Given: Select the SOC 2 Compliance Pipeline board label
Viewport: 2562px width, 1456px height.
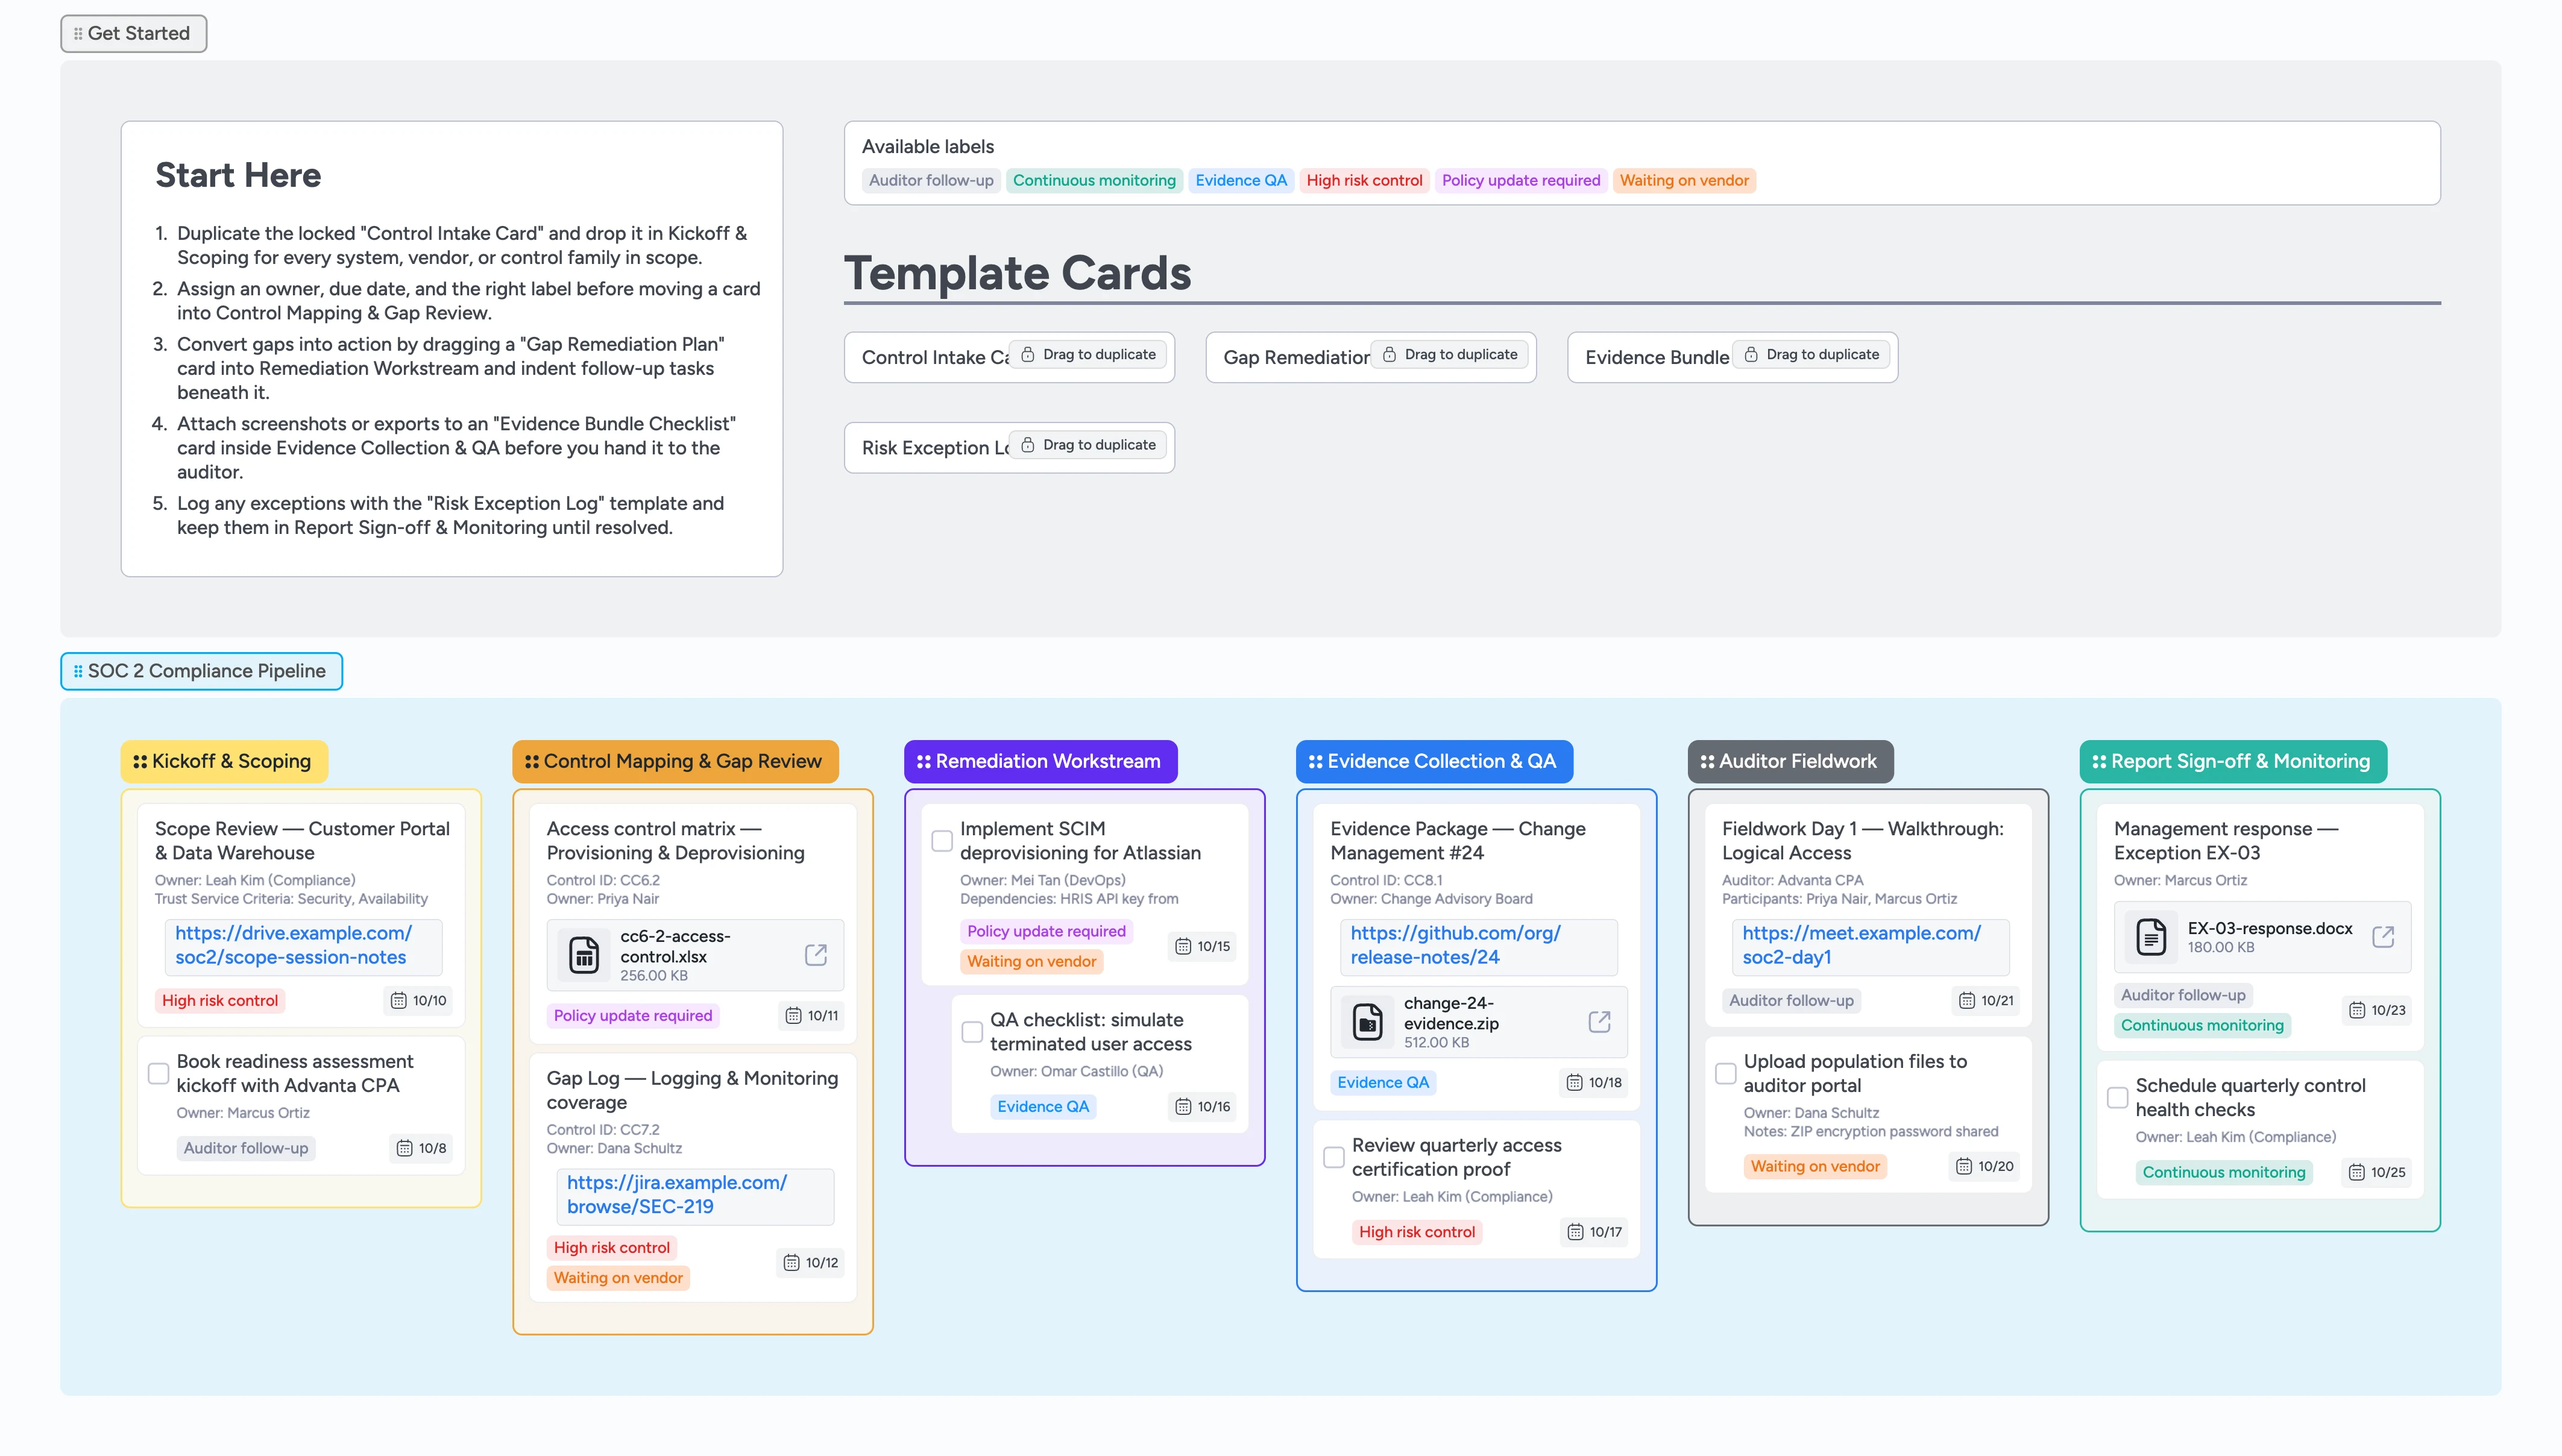Looking at the screenshot, I should point(200,671).
